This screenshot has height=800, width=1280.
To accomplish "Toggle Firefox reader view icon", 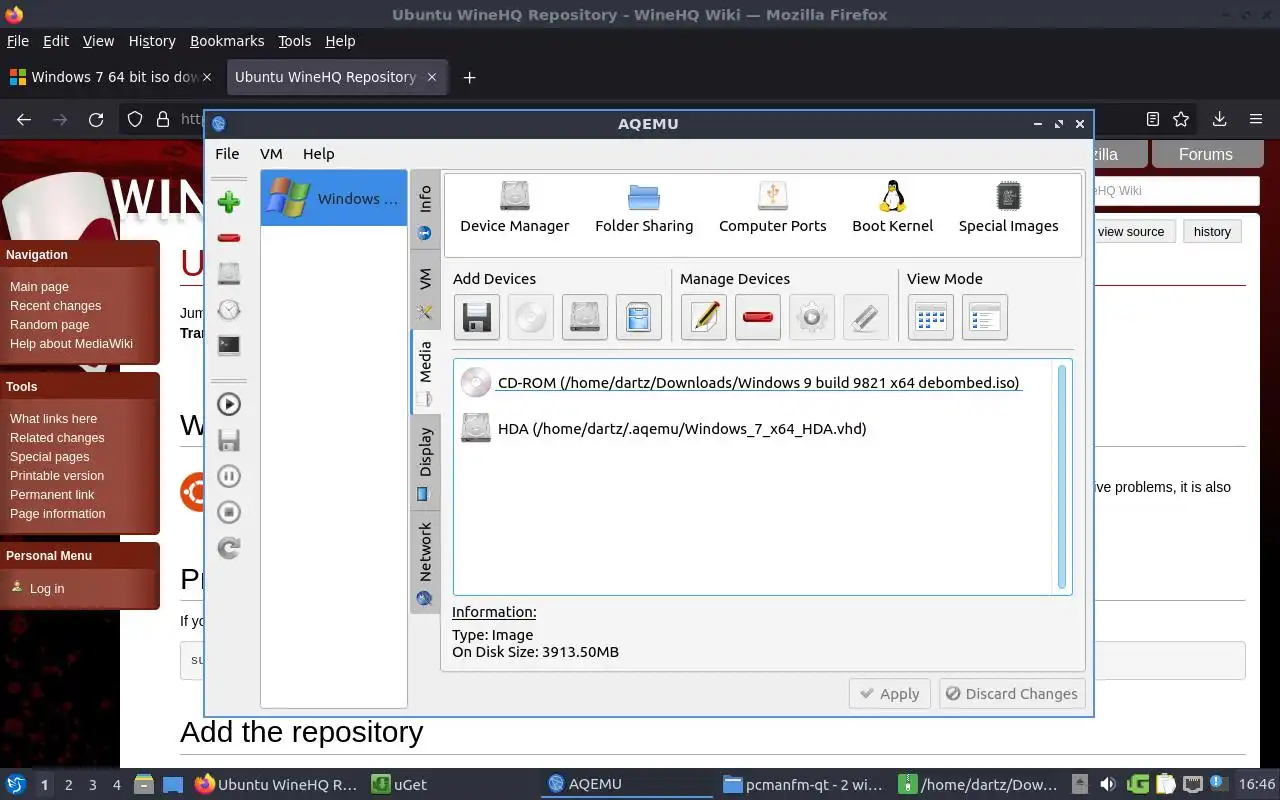I will pos(1153,119).
